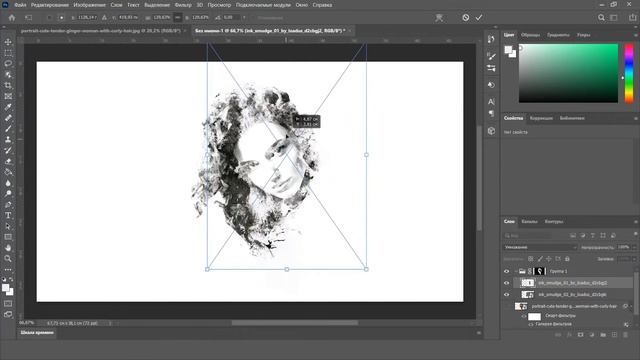The height and width of the screenshot is (360, 640).
Task: Toggle lock all on the layer (padlock)
Action: [x=567, y=259]
